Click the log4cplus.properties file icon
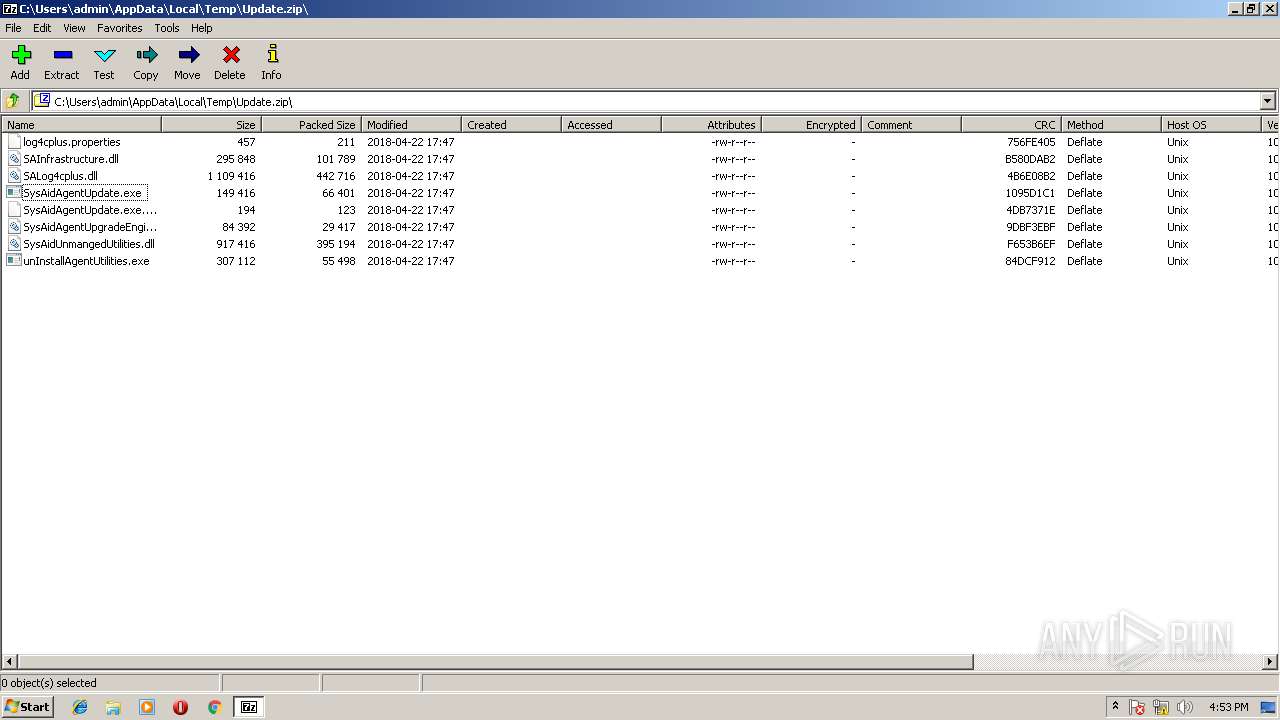Image resolution: width=1280 pixels, height=720 pixels. 14,142
